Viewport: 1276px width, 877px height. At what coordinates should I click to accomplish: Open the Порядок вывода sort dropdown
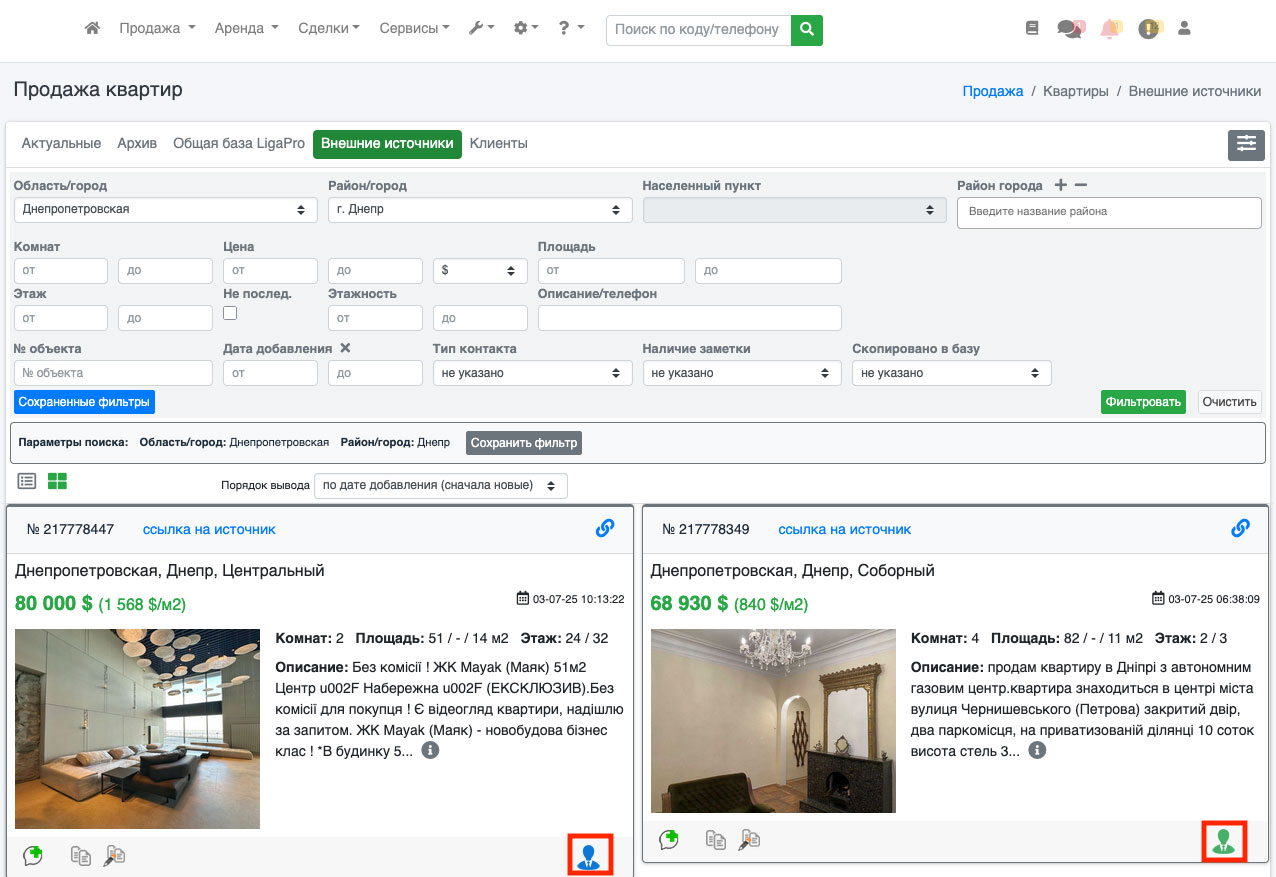(440, 486)
